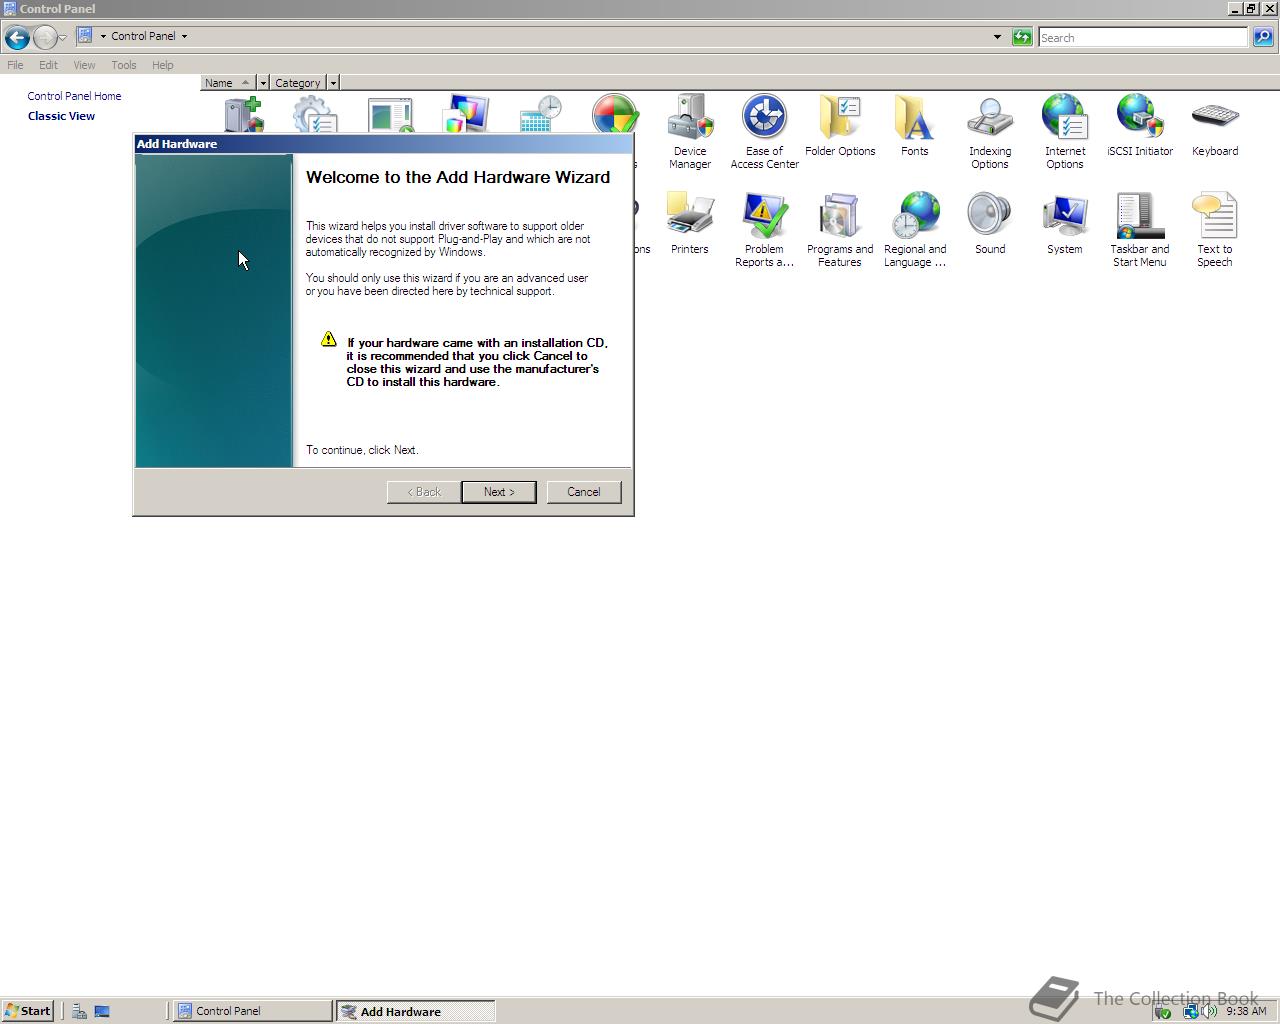This screenshot has height=1024, width=1280.
Task: Select the Add Hardware icon in Control Panel
Action: pyautogui.click(x=243, y=114)
